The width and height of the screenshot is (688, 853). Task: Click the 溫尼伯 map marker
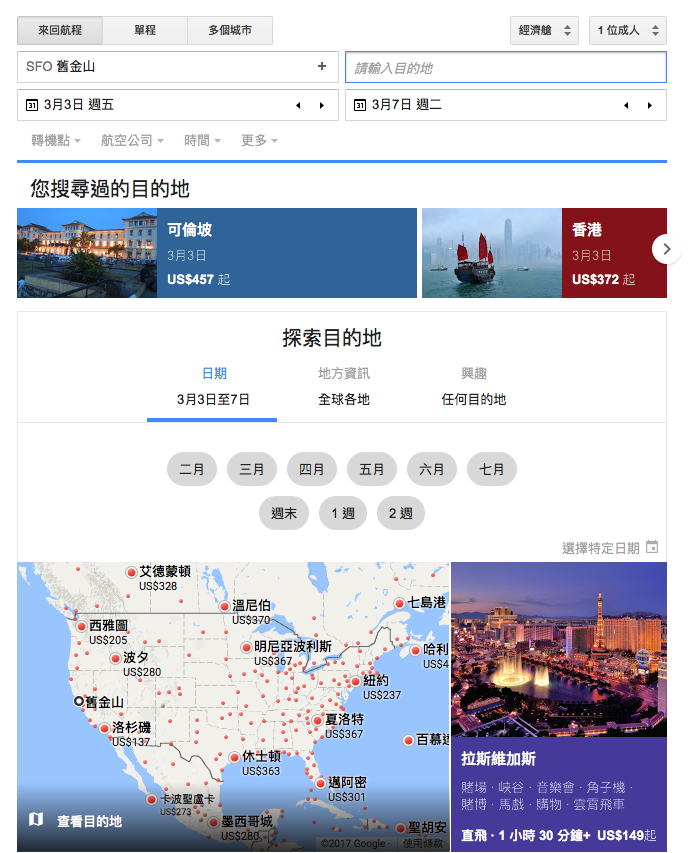pos(224,606)
